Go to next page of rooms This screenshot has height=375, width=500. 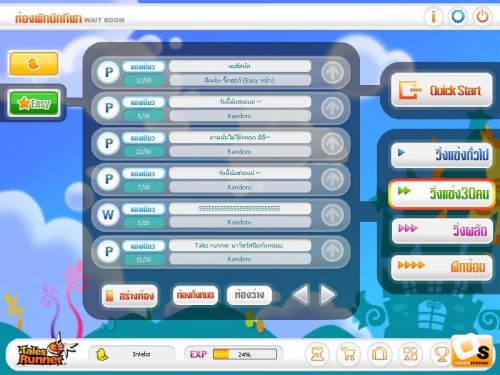(327, 295)
